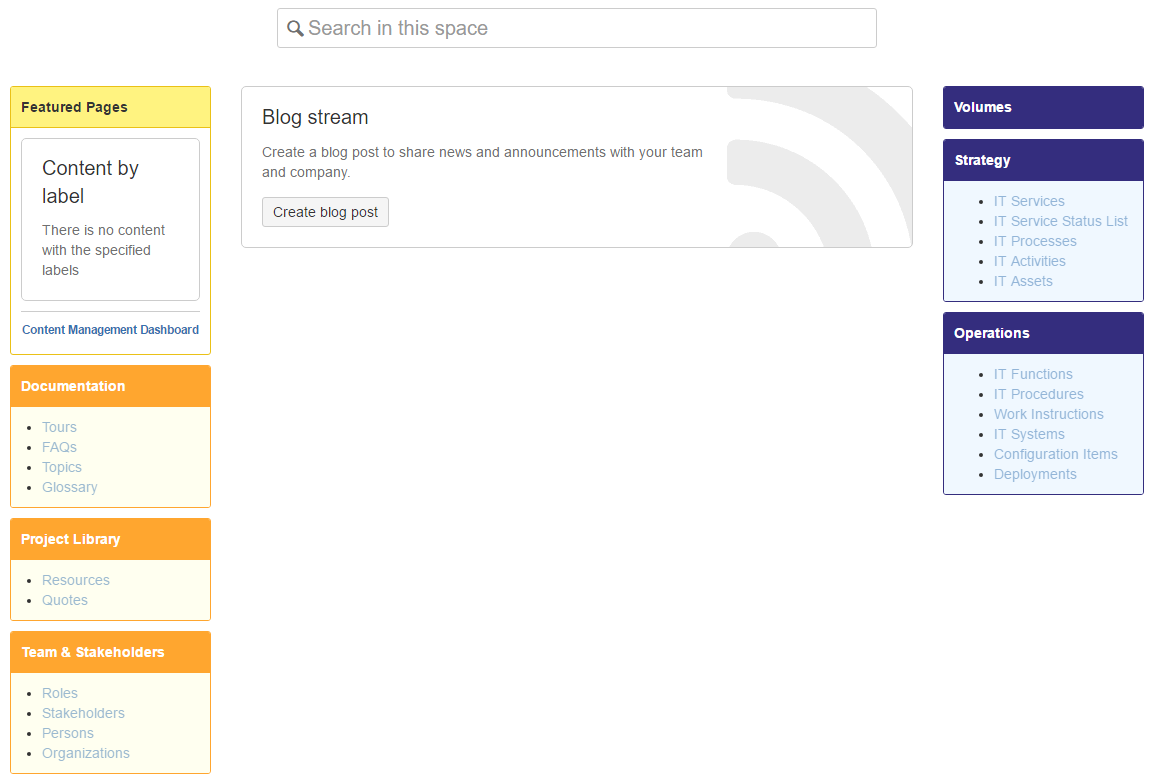Image resolution: width=1161 pixels, height=777 pixels.
Task: Open the Persons page
Action: point(67,733)
